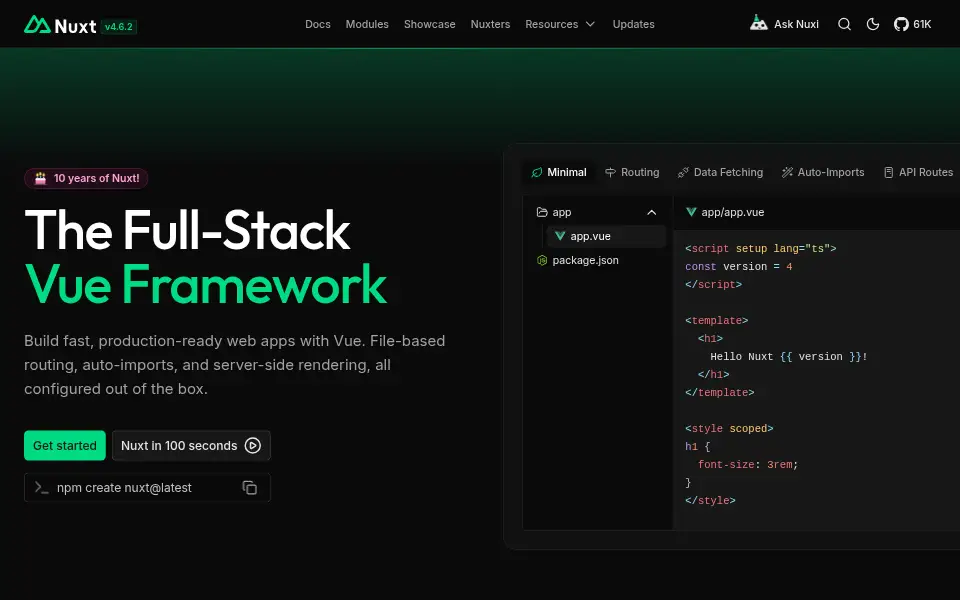Switch to the Routing tab
Screen dimensions: 960x600
pyautogui.click(x=632, y=173)
